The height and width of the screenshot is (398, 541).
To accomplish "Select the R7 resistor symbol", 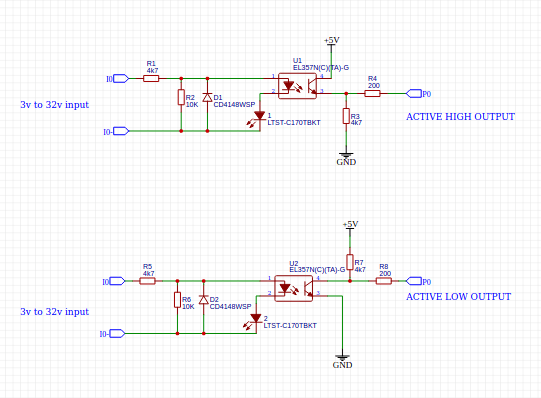I will (350, 262).
